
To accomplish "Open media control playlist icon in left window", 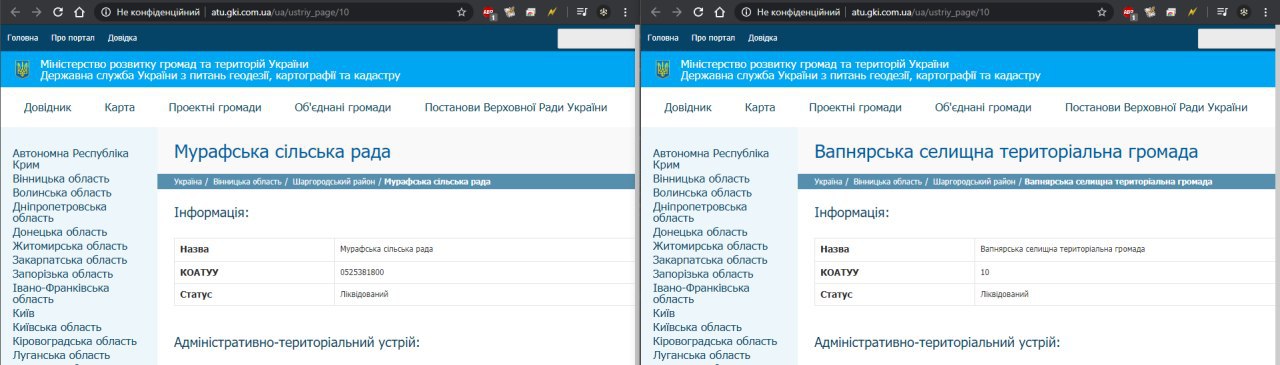I will click(582, 12).
